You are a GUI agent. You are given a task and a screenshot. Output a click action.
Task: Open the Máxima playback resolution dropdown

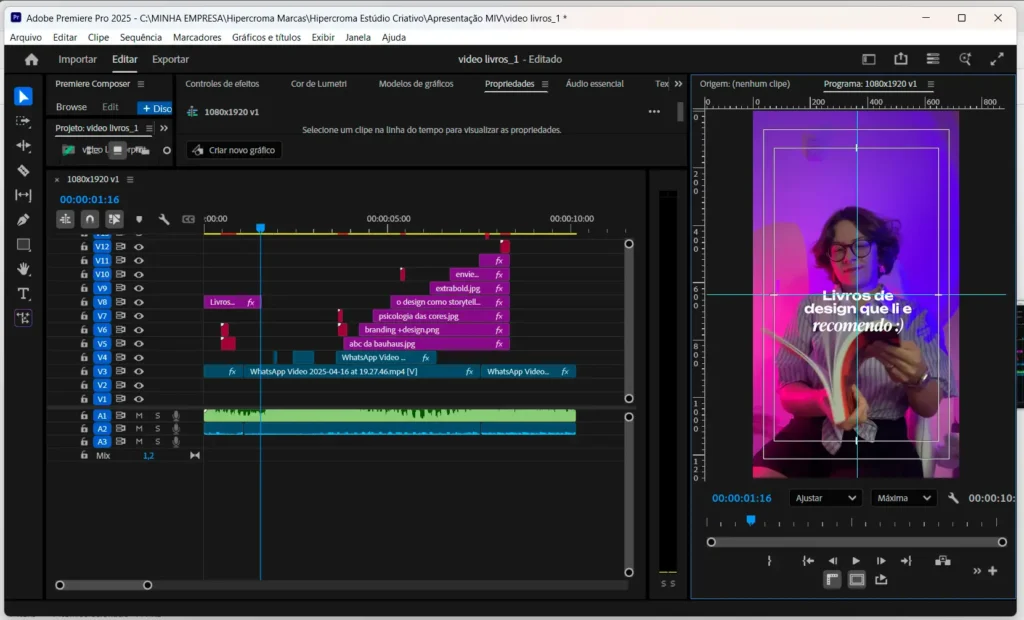(x=903, y=497)
